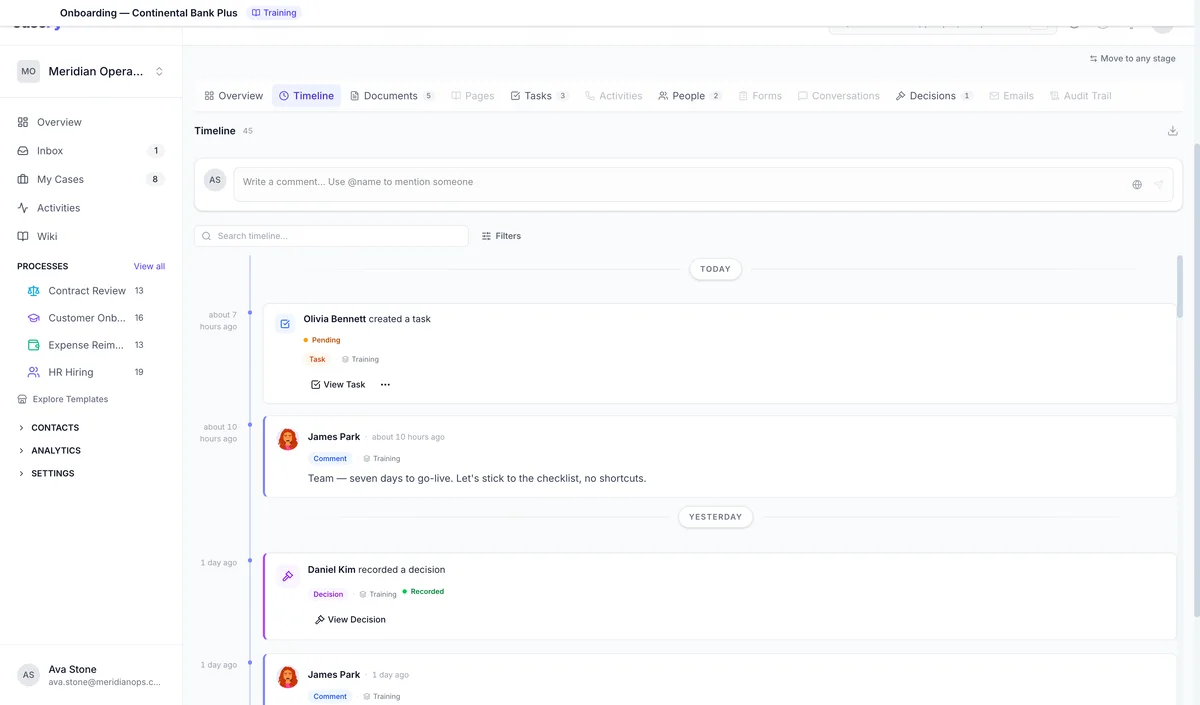Viewport: 1200px width, 705px height.
Task: Click Ava Stone's avatar at bottom left
Action: click(x=28, y=675)
